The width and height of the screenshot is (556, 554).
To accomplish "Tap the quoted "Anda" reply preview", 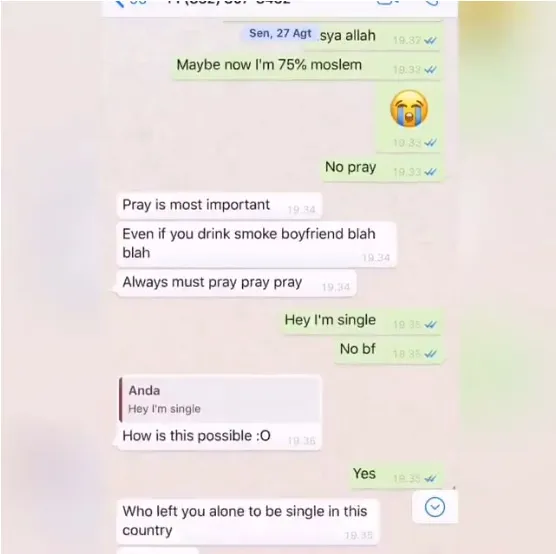I will (x=220, y=400).
